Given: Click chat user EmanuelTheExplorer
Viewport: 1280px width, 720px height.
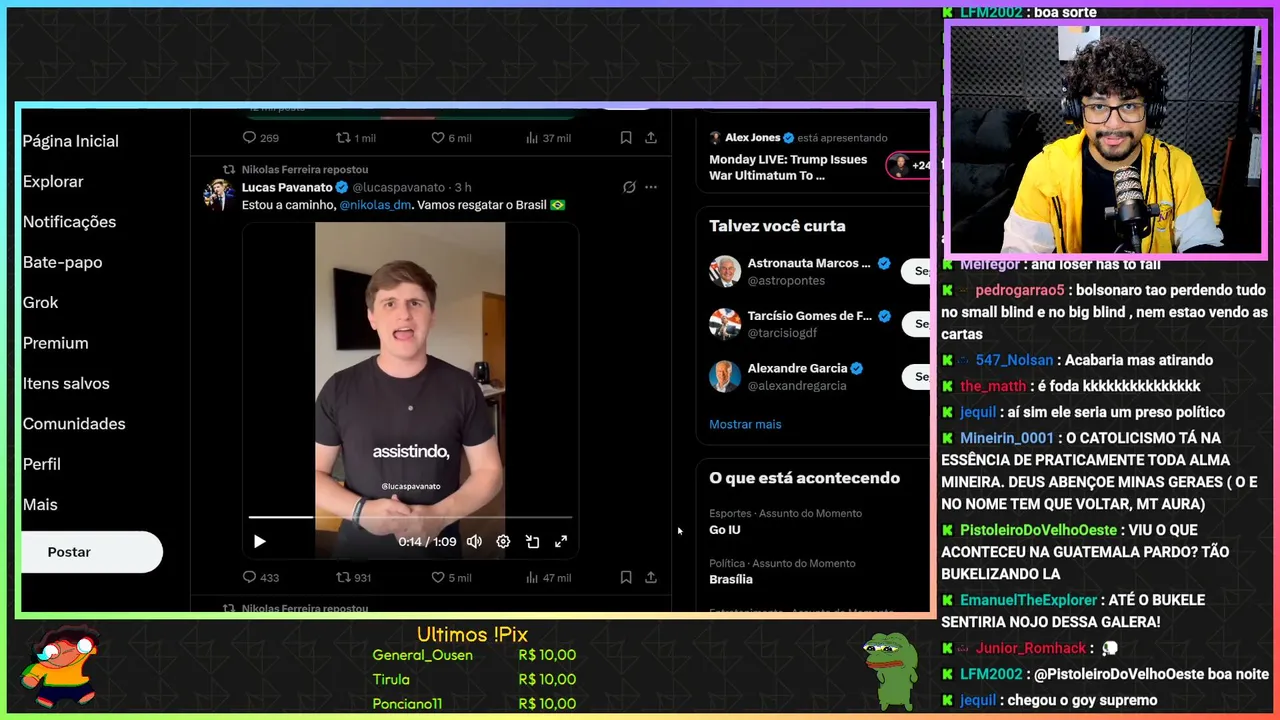Looking at the screenshot, I should click(x=1028, y=600).
